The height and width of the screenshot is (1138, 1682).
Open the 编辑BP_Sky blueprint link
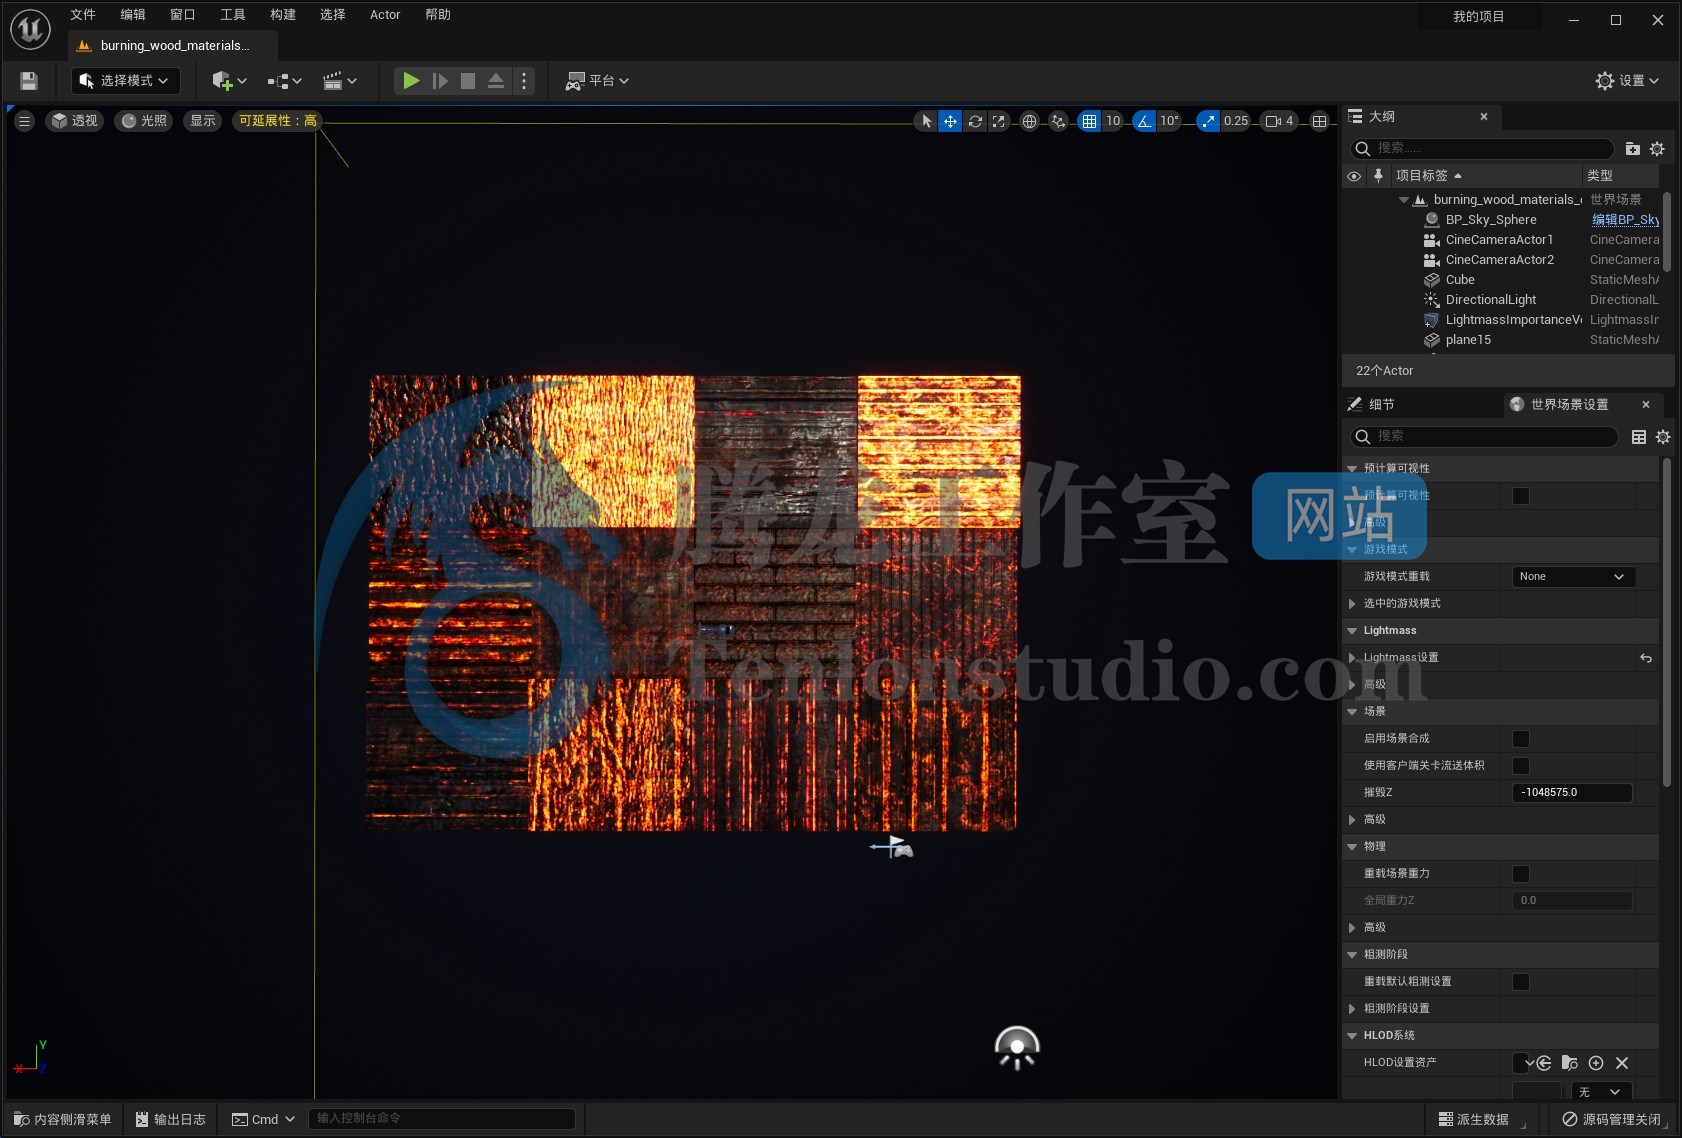tap(1625, 220)
